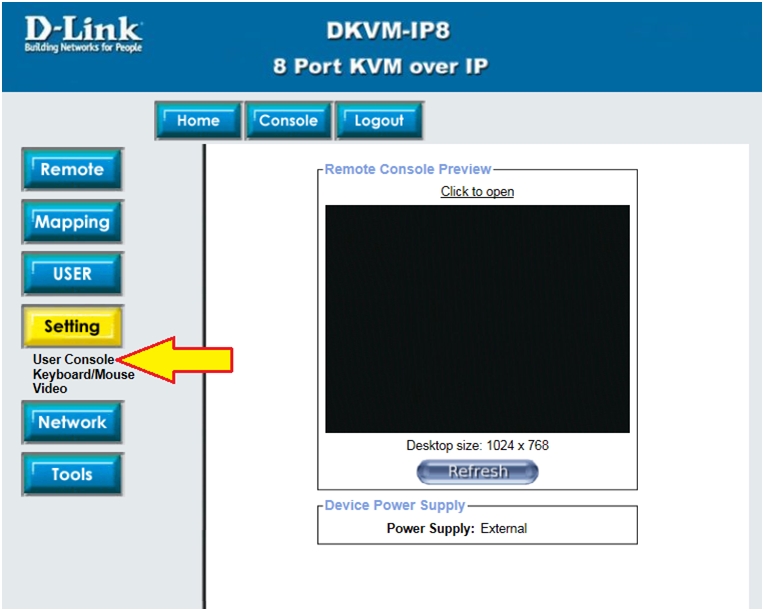Screen dimensions: 764x611
Task: Click the D-Link logo in header
Action: click(83, 35)
